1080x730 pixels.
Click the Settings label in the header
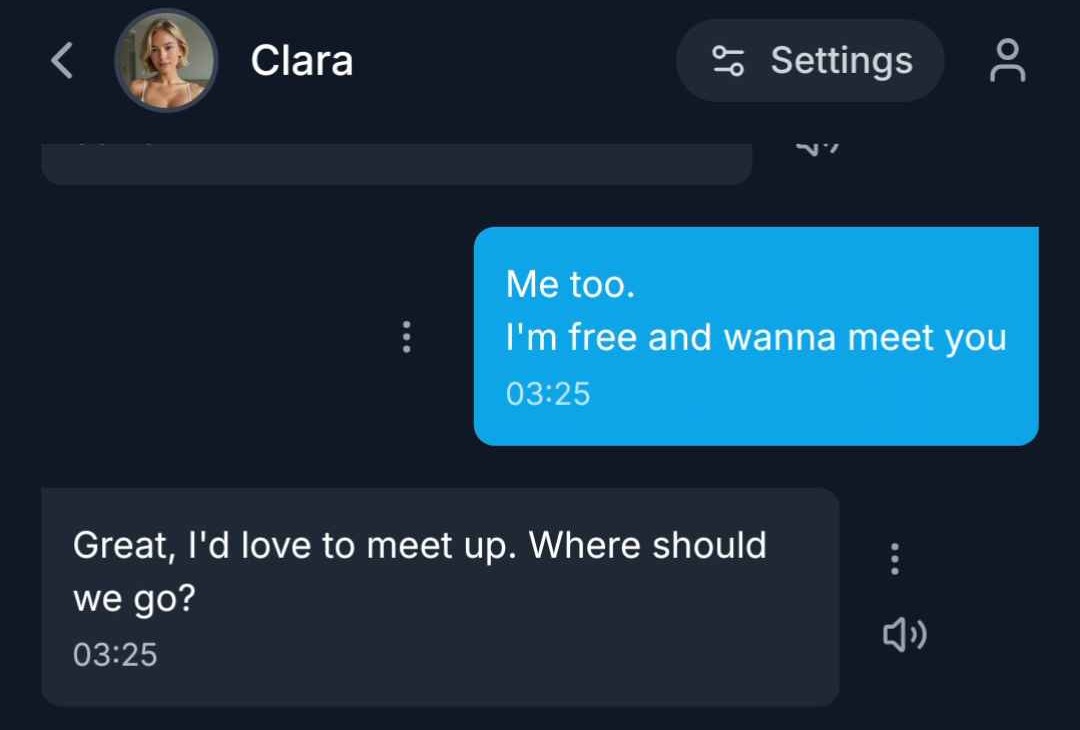pyautogui.click(x=841, y=61)
